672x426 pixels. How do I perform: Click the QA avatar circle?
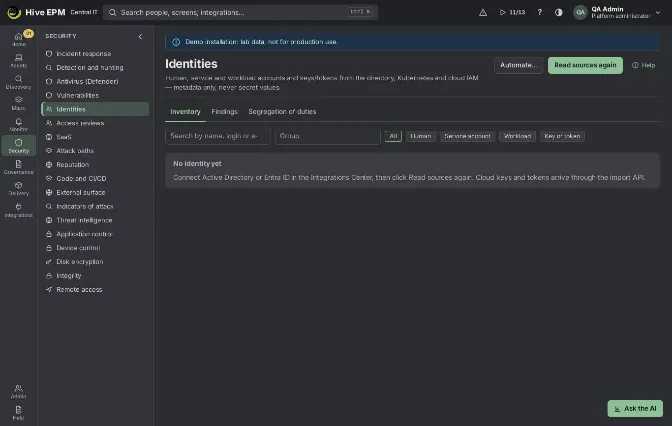point(580,12)
